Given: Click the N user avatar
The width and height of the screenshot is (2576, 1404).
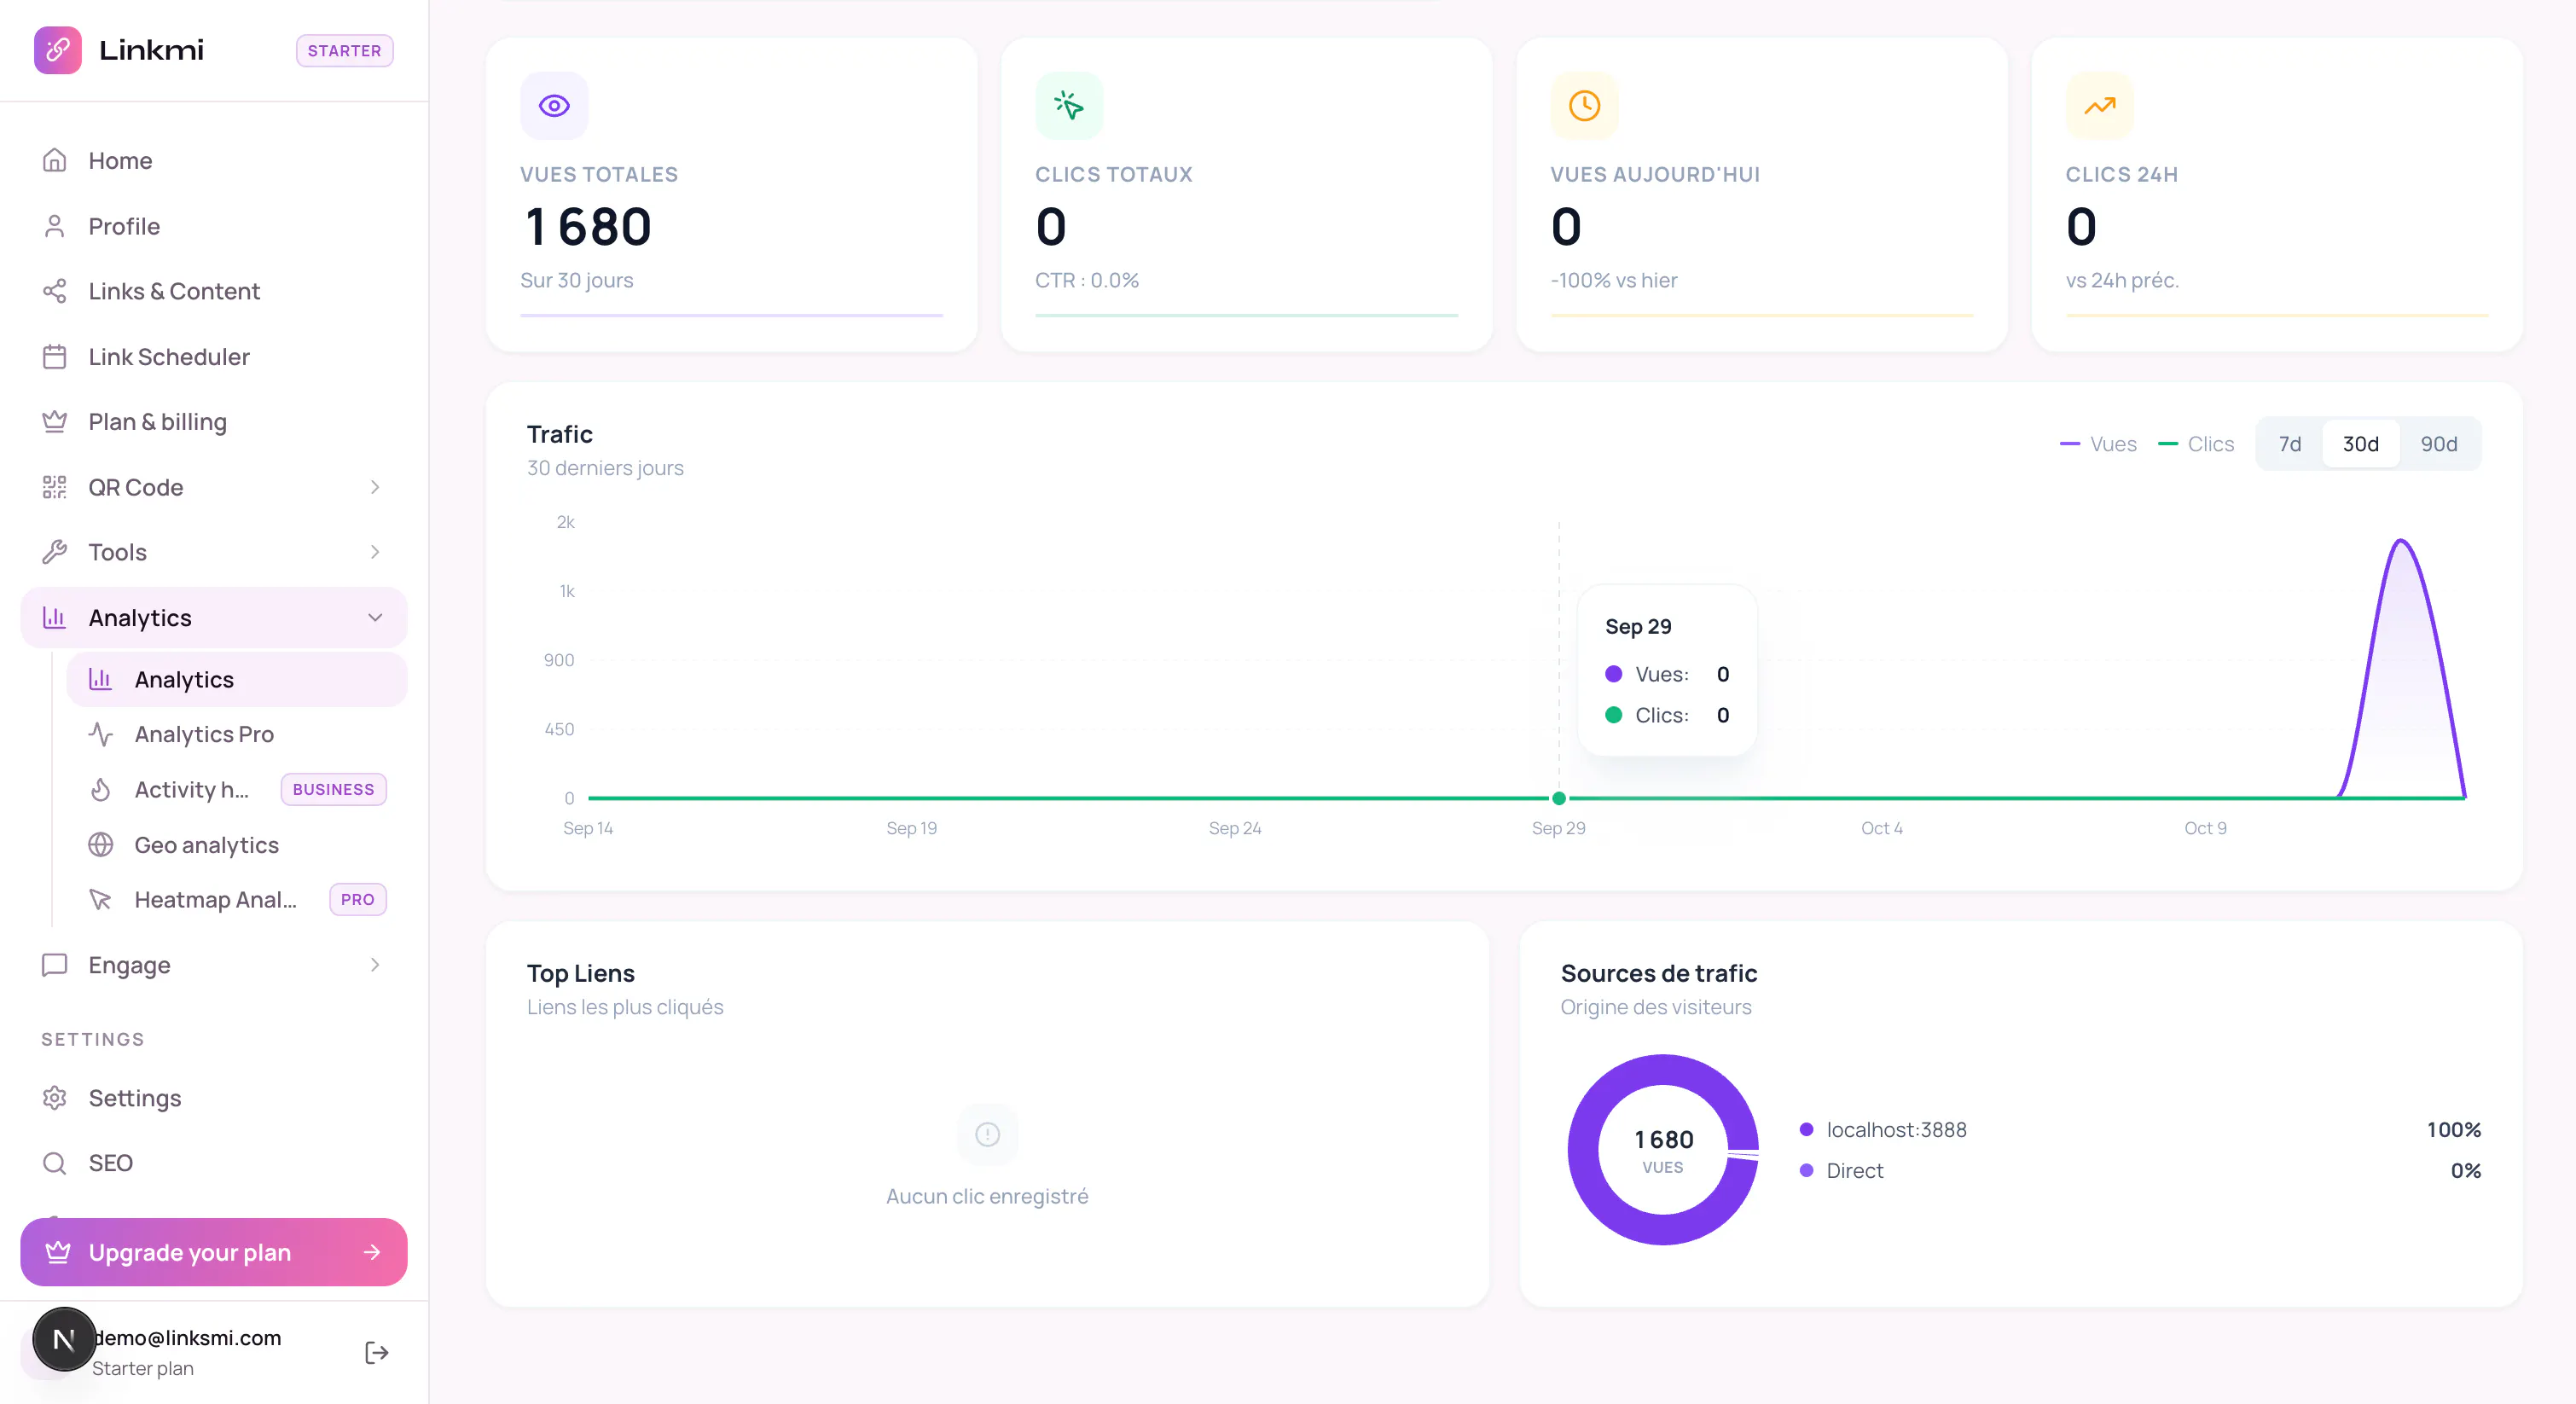Looking at the screenshot, I should [x=64, y=1339].
